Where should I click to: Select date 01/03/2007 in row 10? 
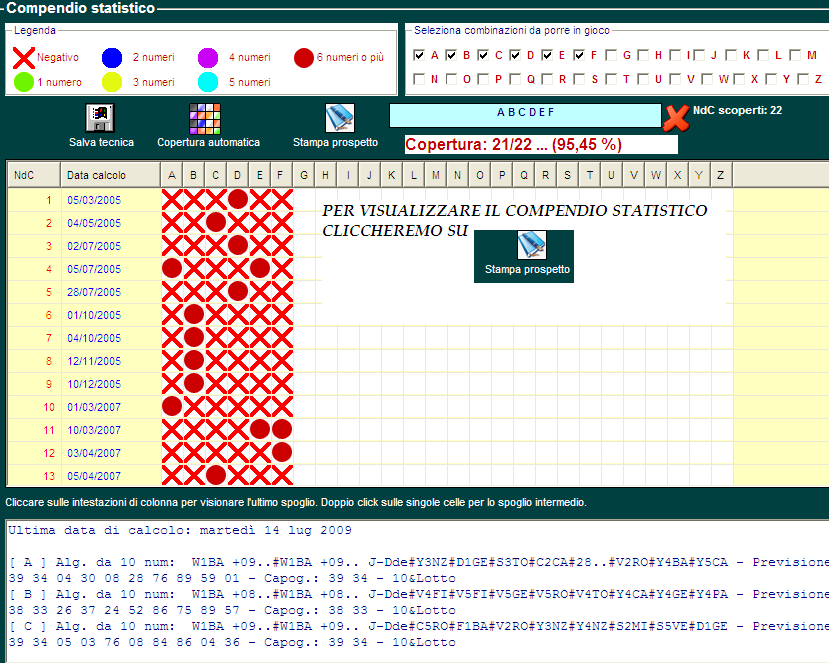pos(94,407)
